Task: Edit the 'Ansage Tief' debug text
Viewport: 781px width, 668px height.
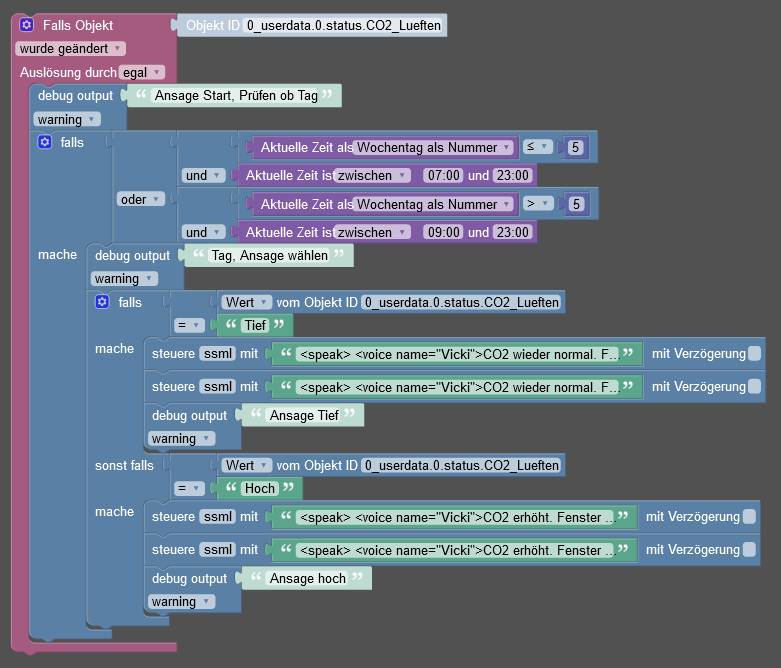Action: click(304, 415)
